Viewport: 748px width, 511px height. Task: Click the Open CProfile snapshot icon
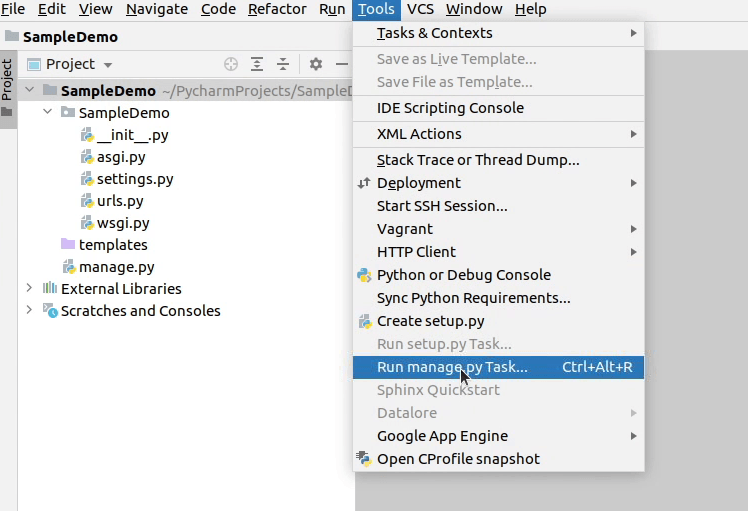364,459
